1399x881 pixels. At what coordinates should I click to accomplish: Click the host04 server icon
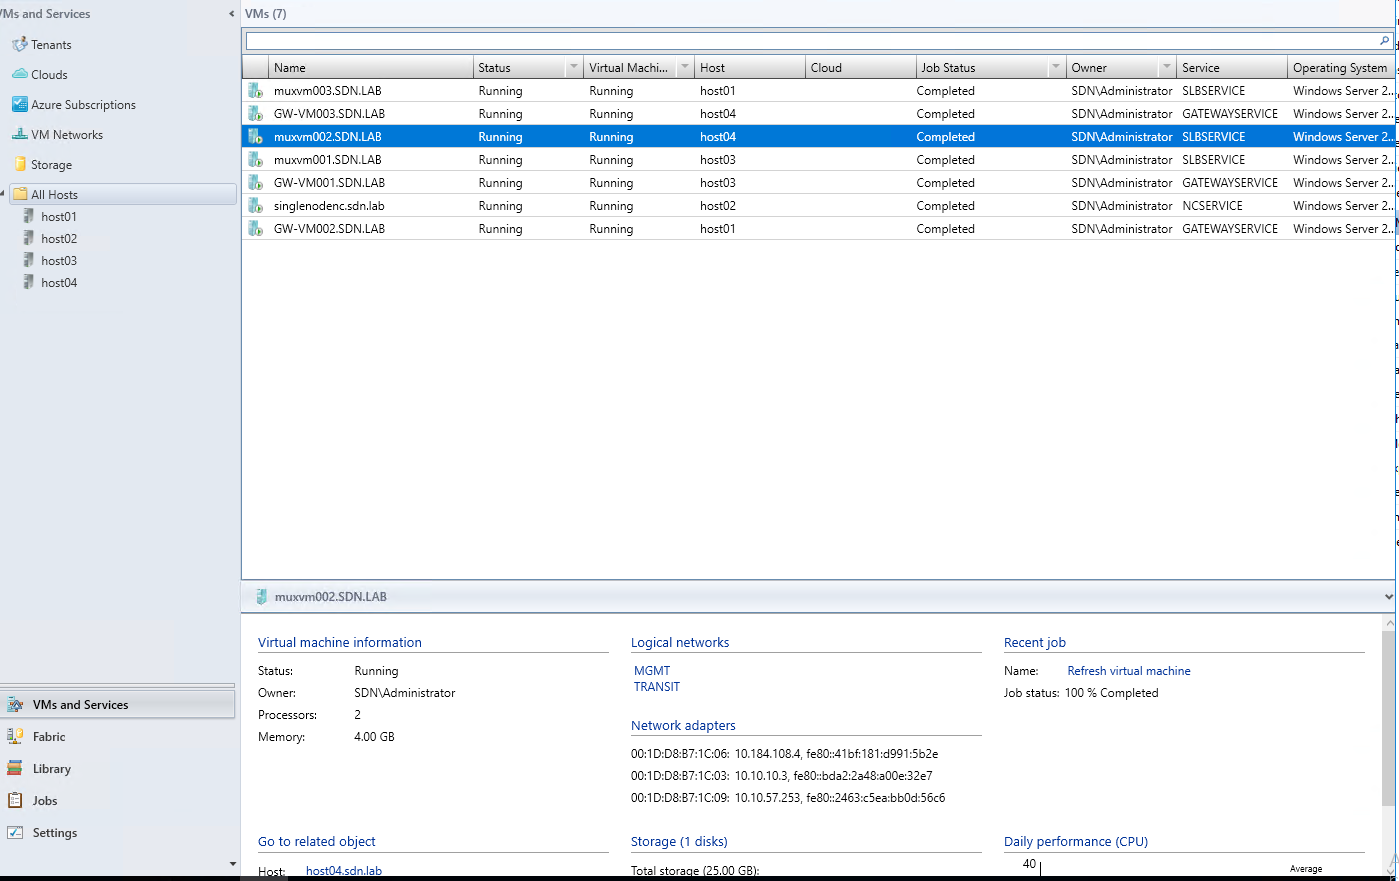29,282
